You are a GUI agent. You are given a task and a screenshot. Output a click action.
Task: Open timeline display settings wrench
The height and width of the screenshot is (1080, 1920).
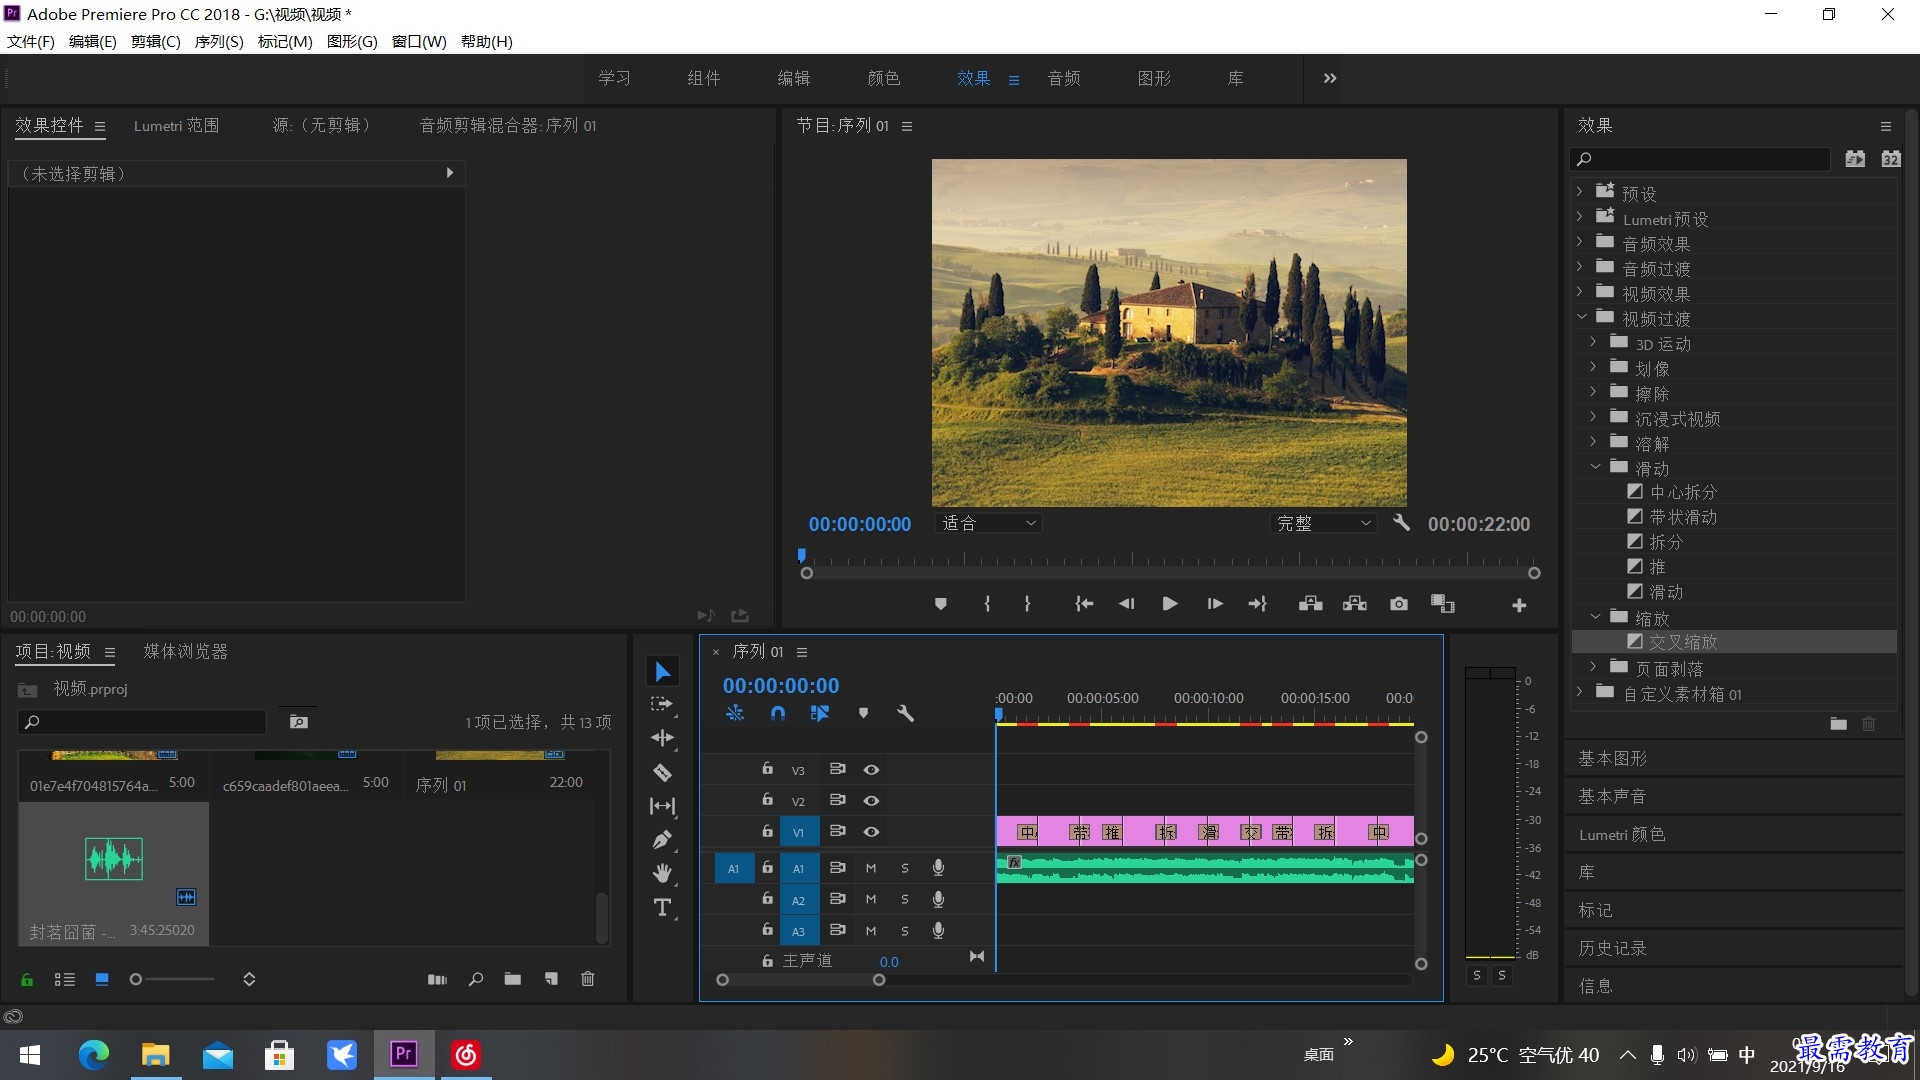tap(905, 713)
